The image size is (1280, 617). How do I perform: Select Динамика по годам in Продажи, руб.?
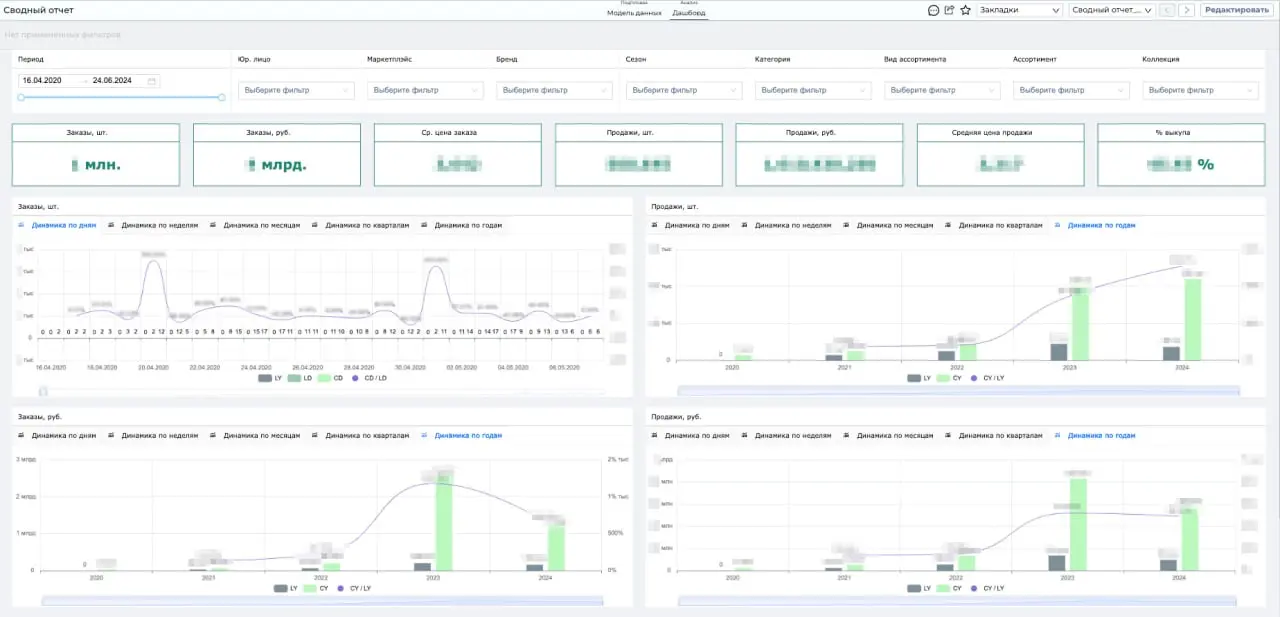pos(1094,436)
